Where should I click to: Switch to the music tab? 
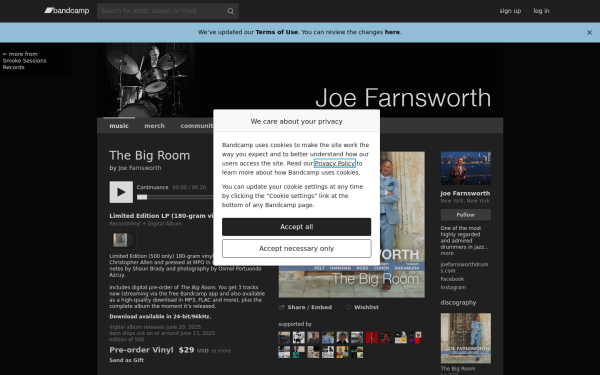(x=119, y=126)
